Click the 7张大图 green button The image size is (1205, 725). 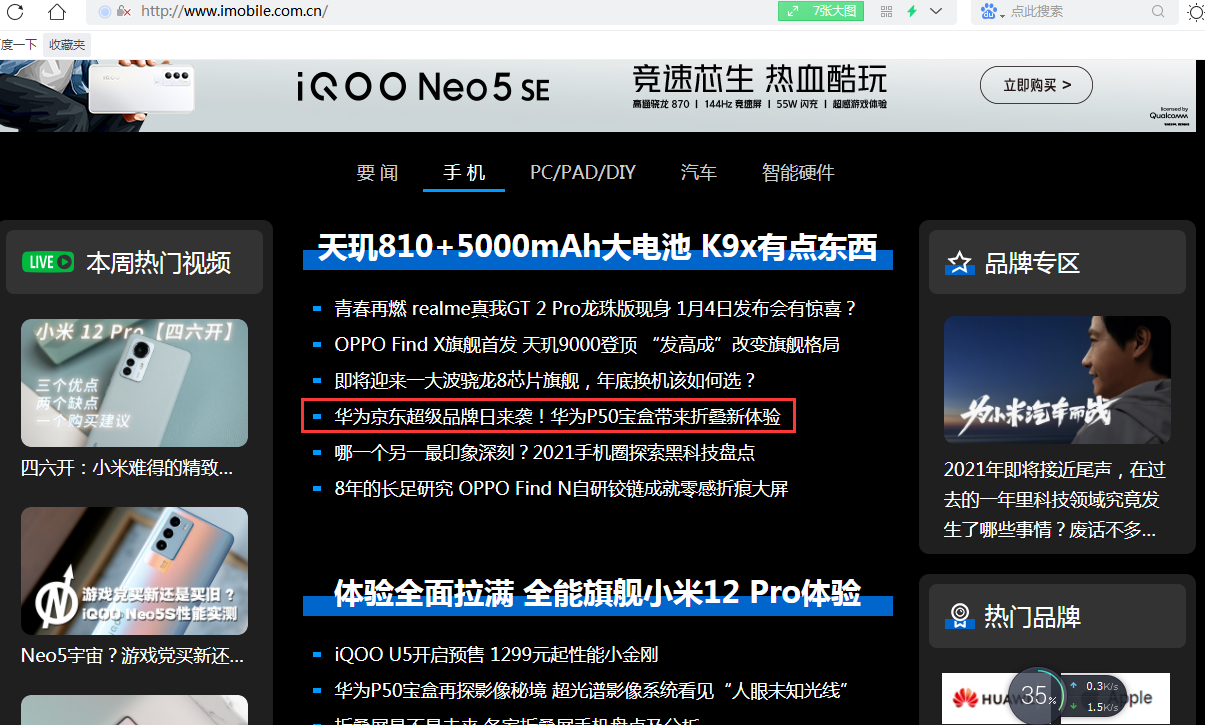click(821, 11)
